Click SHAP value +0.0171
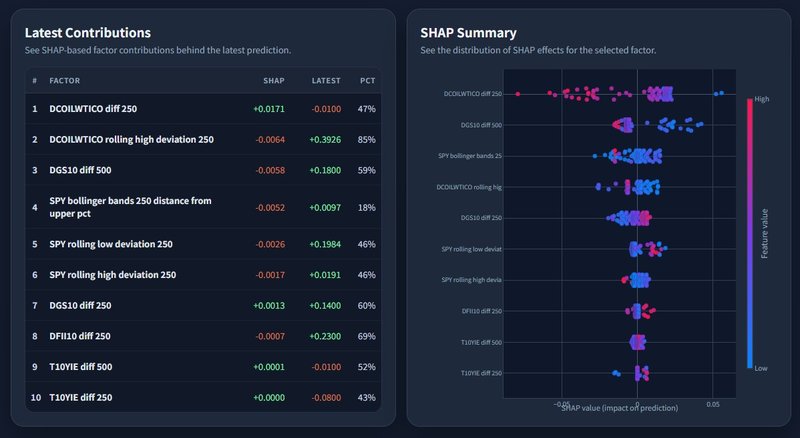The width and height of the screenshot is (800, 438). [x=269, y=109]
